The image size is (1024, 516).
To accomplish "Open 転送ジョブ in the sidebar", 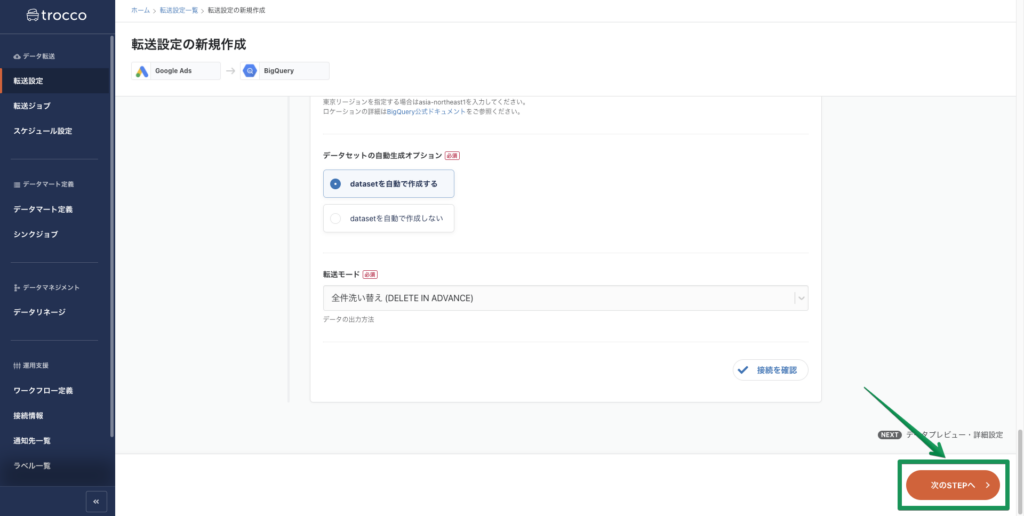I will [32, 105].
